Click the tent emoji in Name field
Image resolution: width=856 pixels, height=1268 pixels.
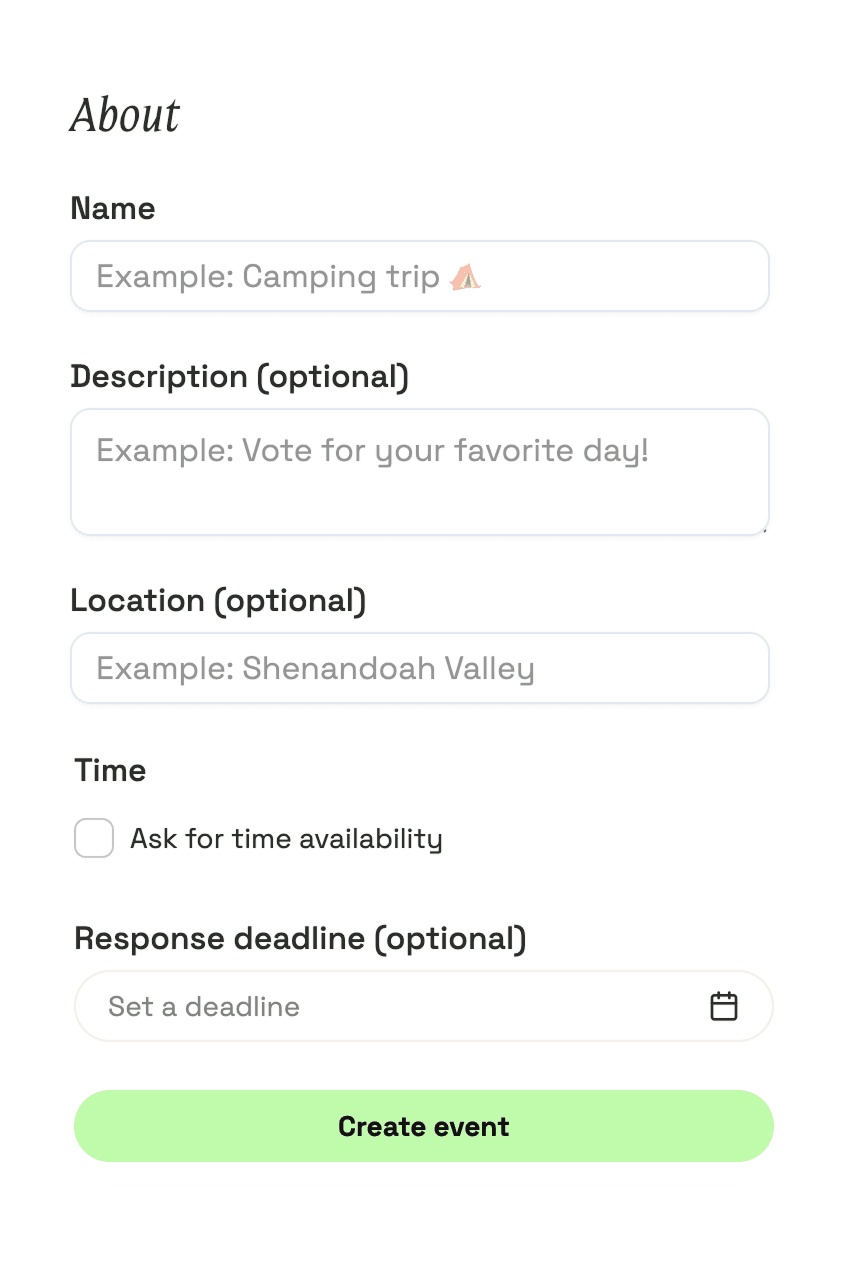[465, 276]
